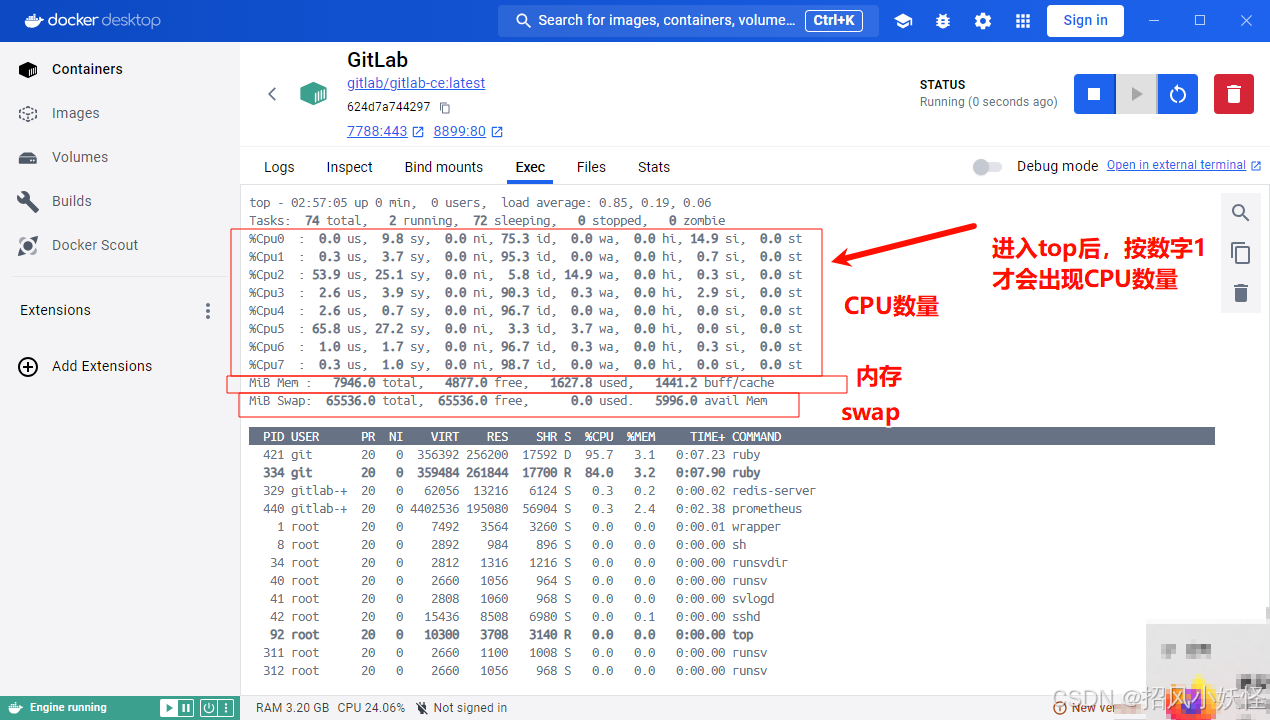Click the Not signed in status
The image size is (1270, 720).
tap(462, 708)
